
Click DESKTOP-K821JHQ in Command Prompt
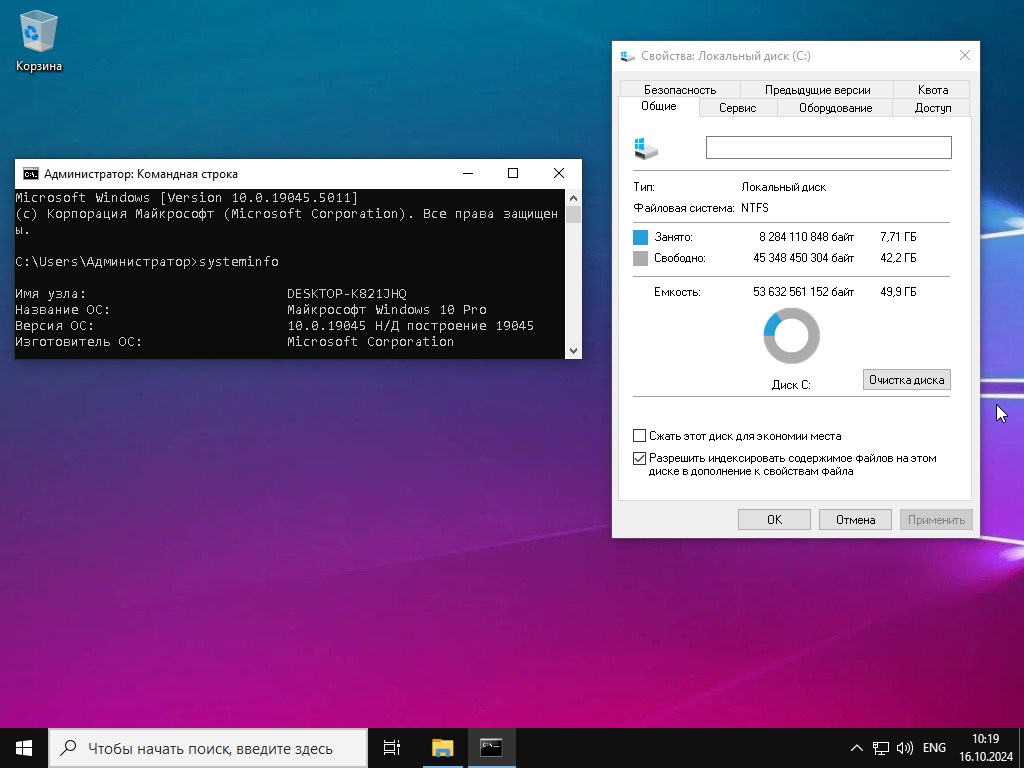click(347, 294)
